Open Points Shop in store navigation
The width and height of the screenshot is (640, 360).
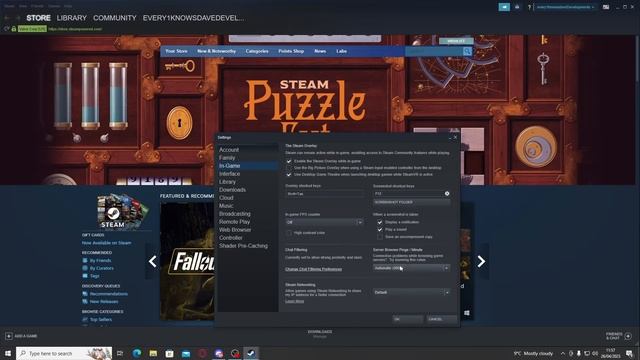291,51
